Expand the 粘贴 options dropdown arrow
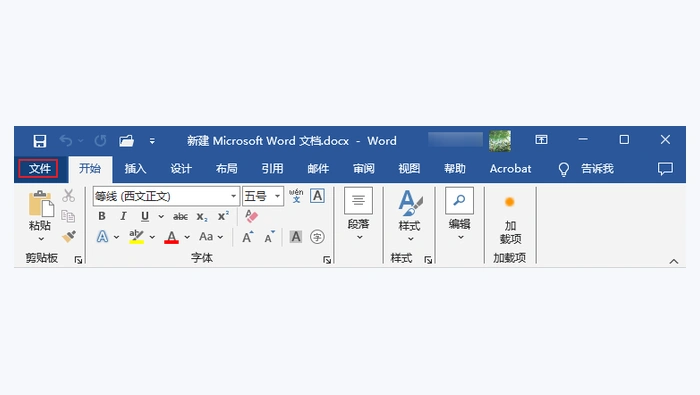Screen dimensions: 700x395 point(41,239)
